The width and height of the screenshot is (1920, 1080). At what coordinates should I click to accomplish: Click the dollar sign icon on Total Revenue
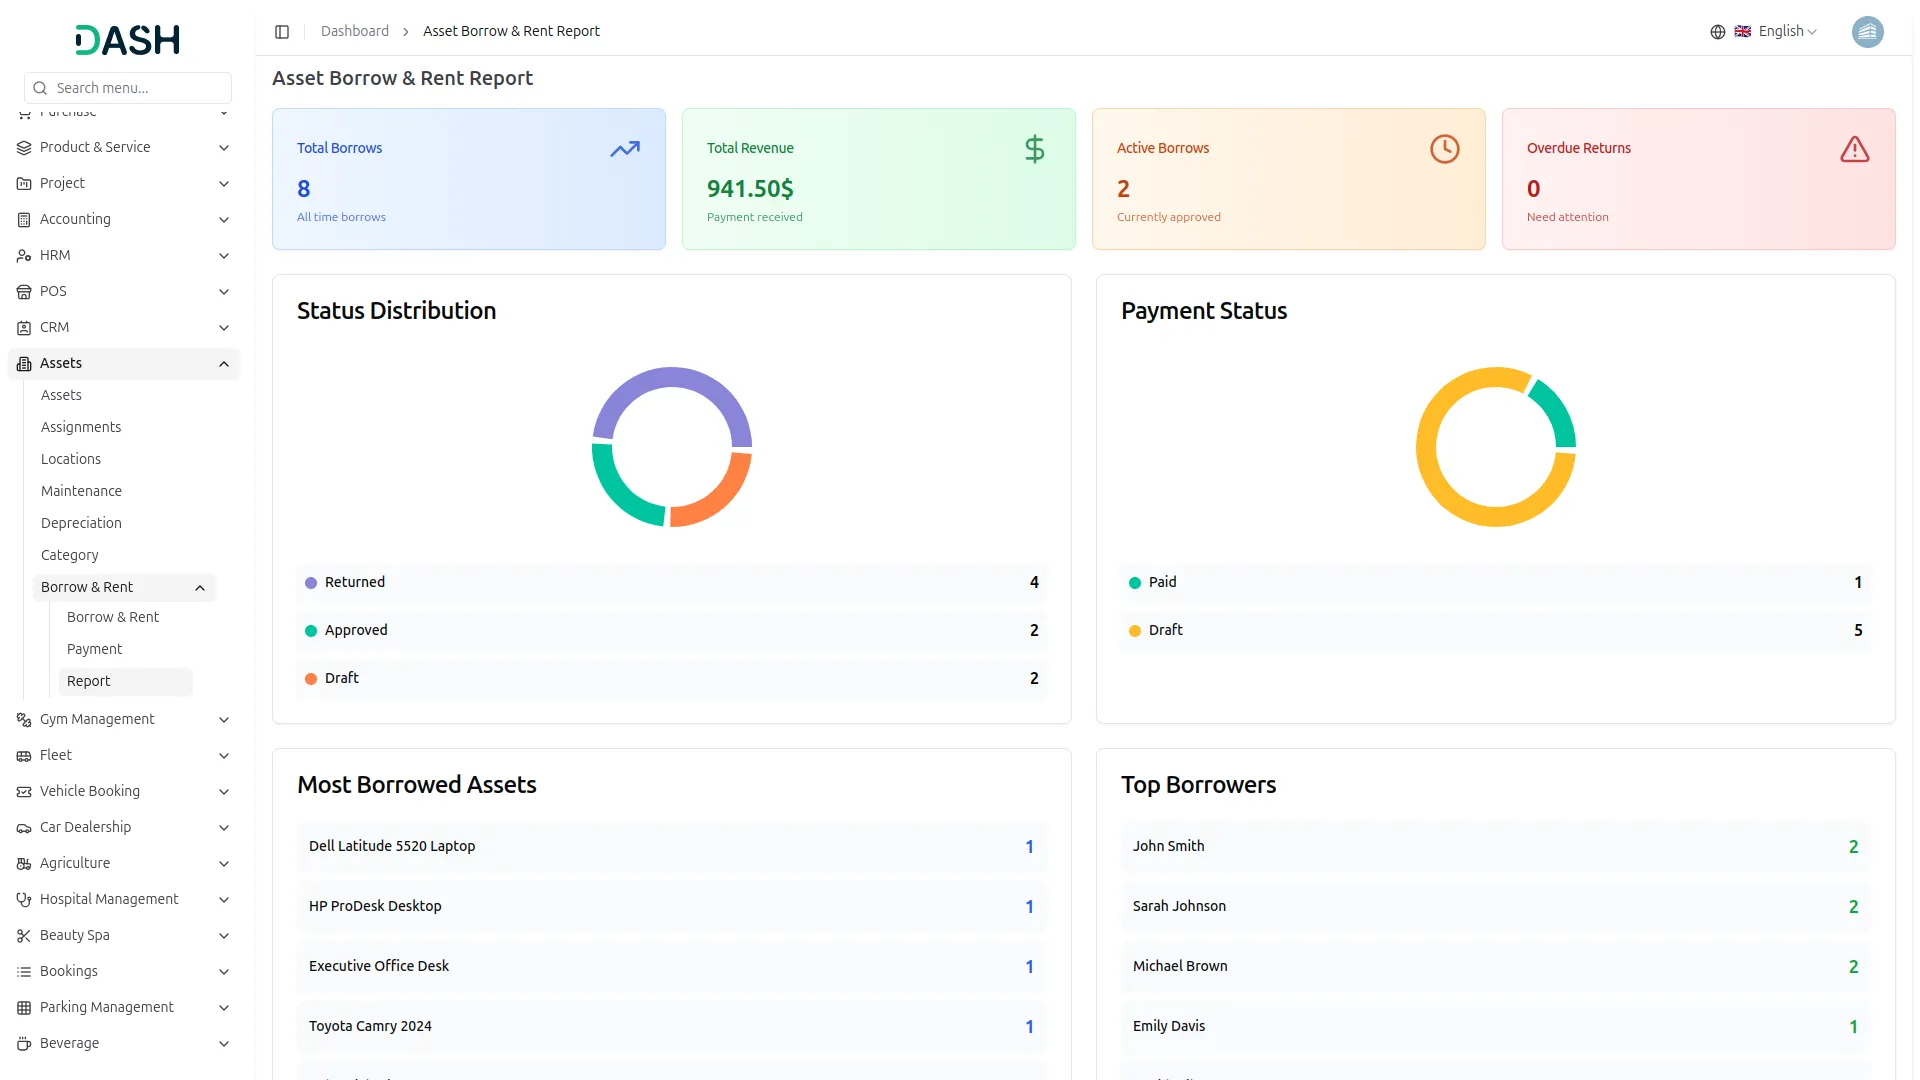point(1034,150)
